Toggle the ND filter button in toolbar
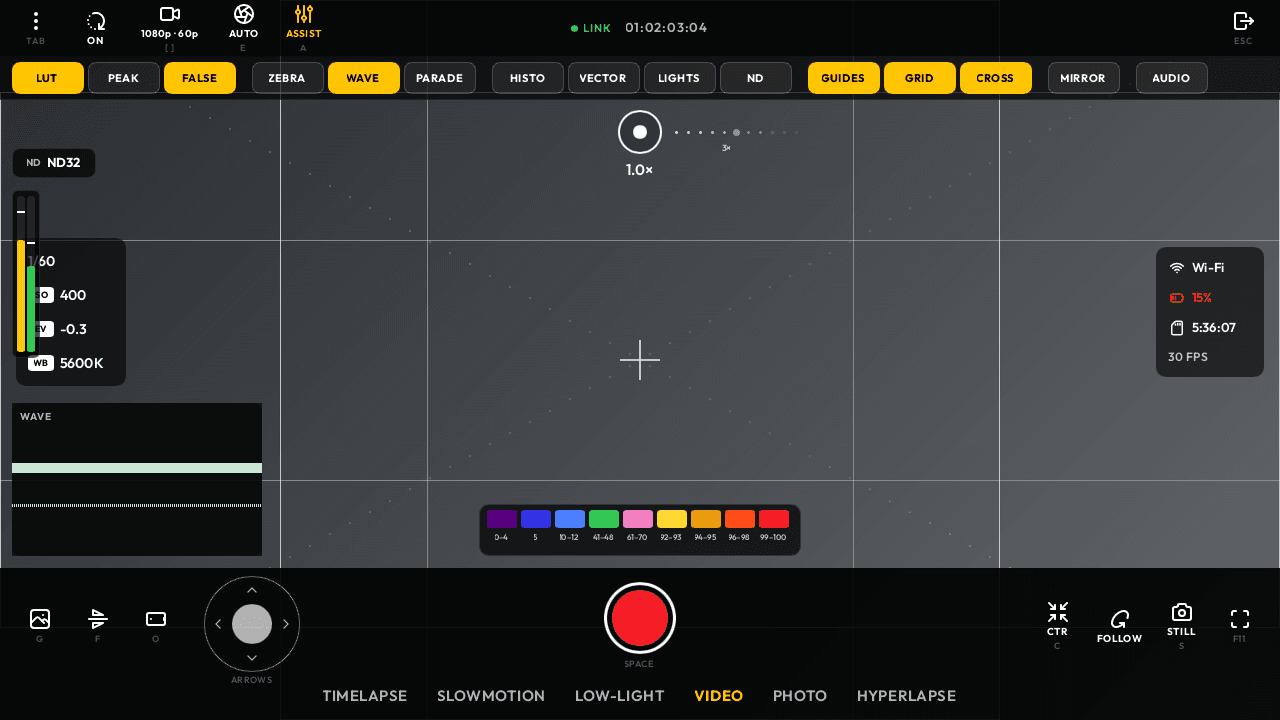 (756, 78)
